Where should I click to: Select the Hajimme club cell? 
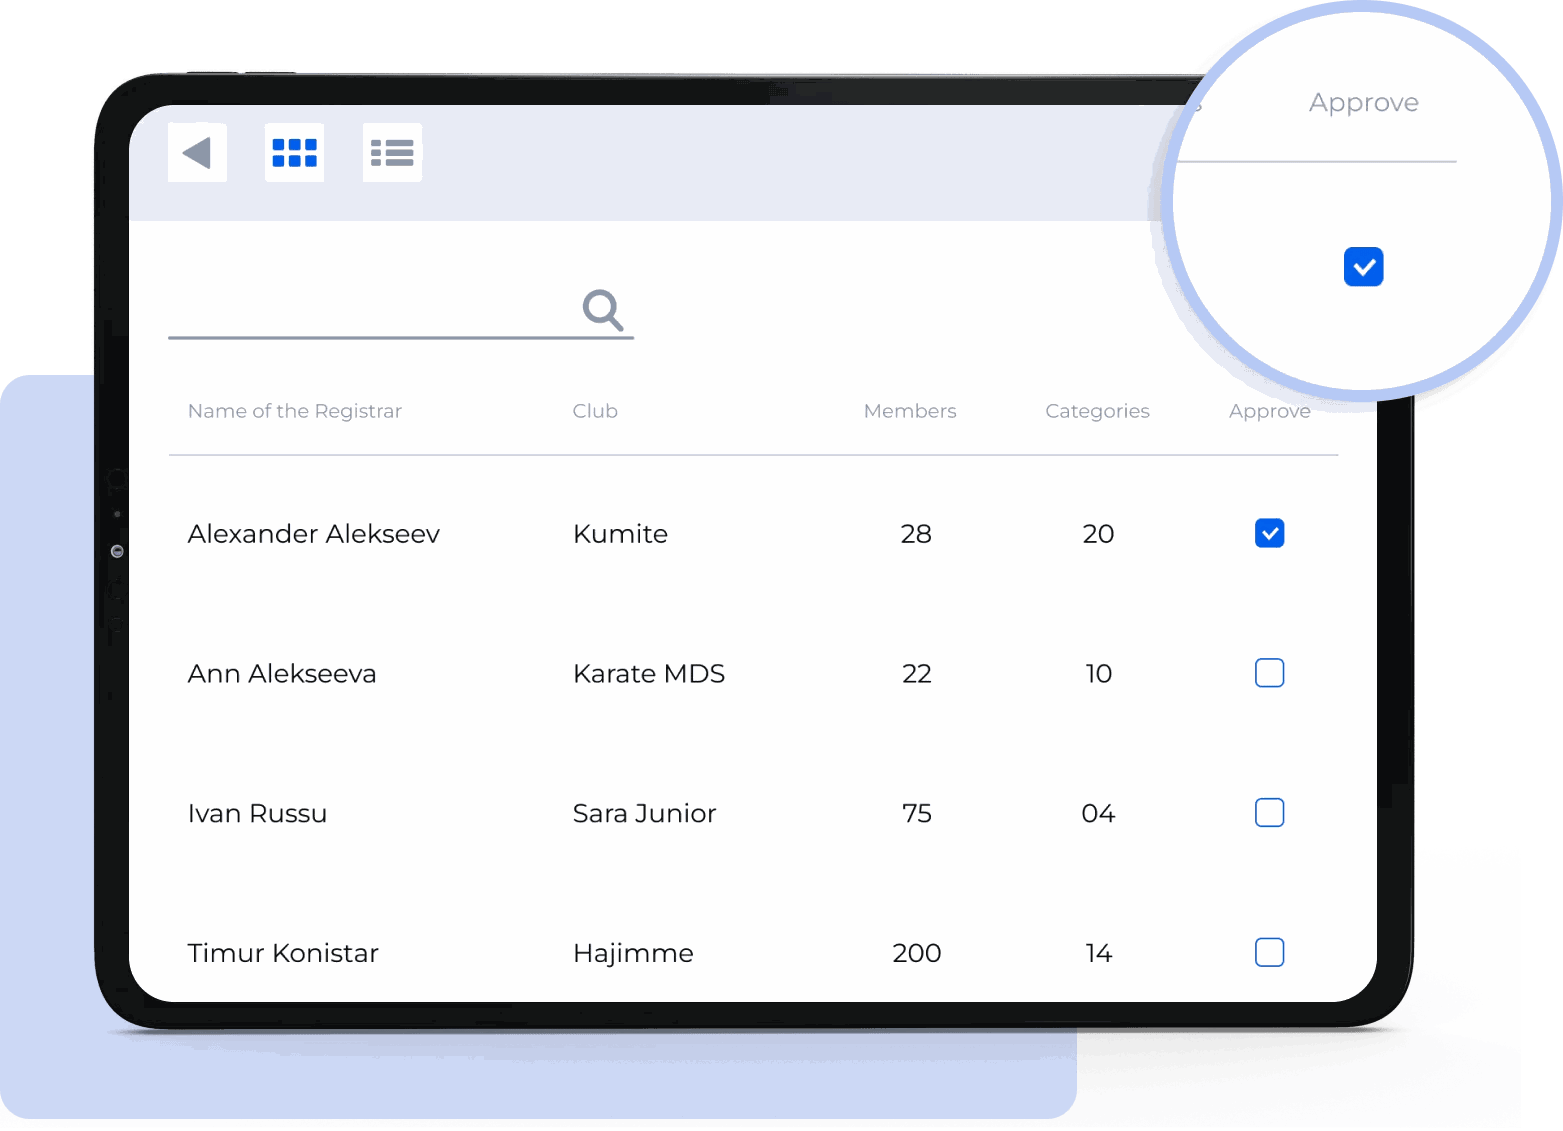coord(633,954)
